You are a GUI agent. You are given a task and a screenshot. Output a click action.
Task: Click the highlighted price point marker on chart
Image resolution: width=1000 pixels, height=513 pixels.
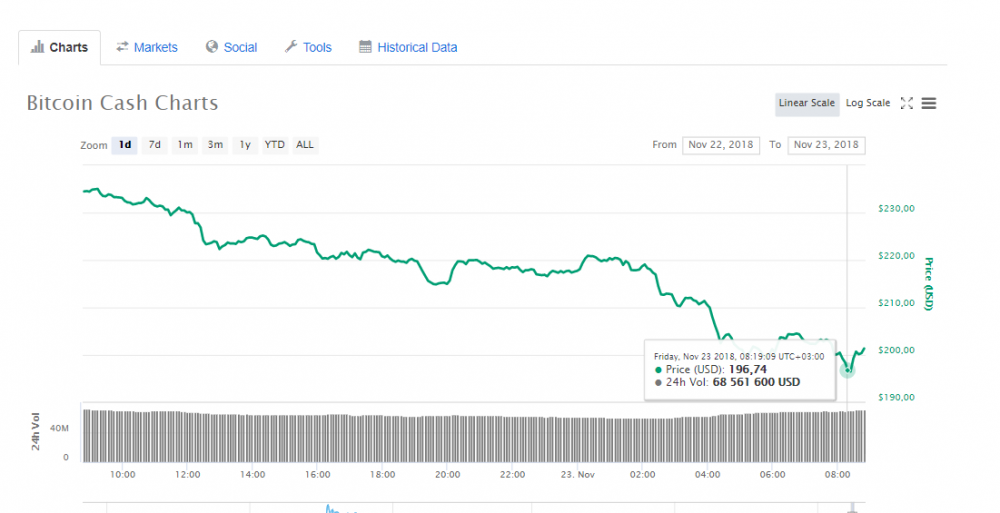point(847,369)
